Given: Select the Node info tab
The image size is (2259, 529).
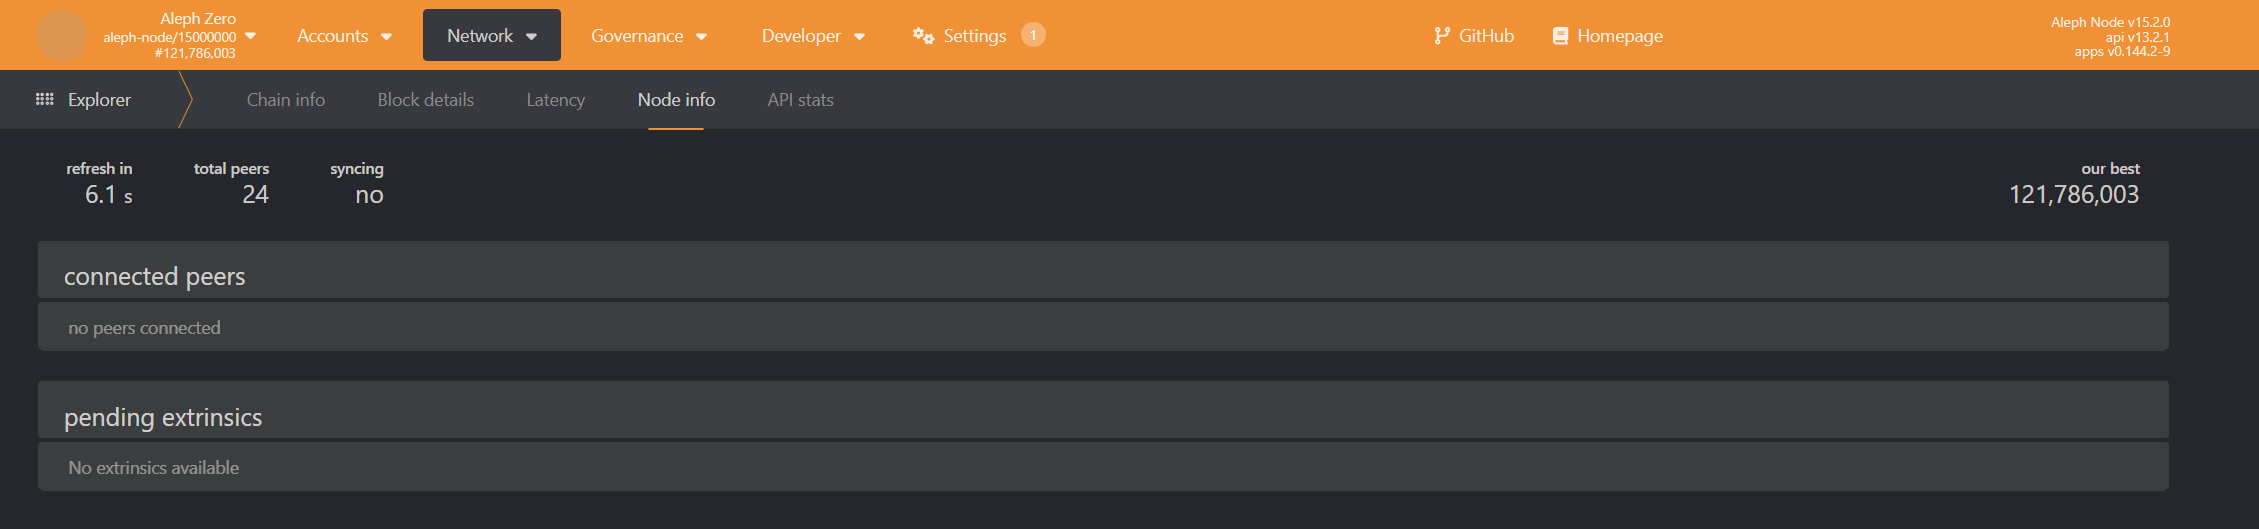Looking at the screenshot, I should (x=676, y=100).
